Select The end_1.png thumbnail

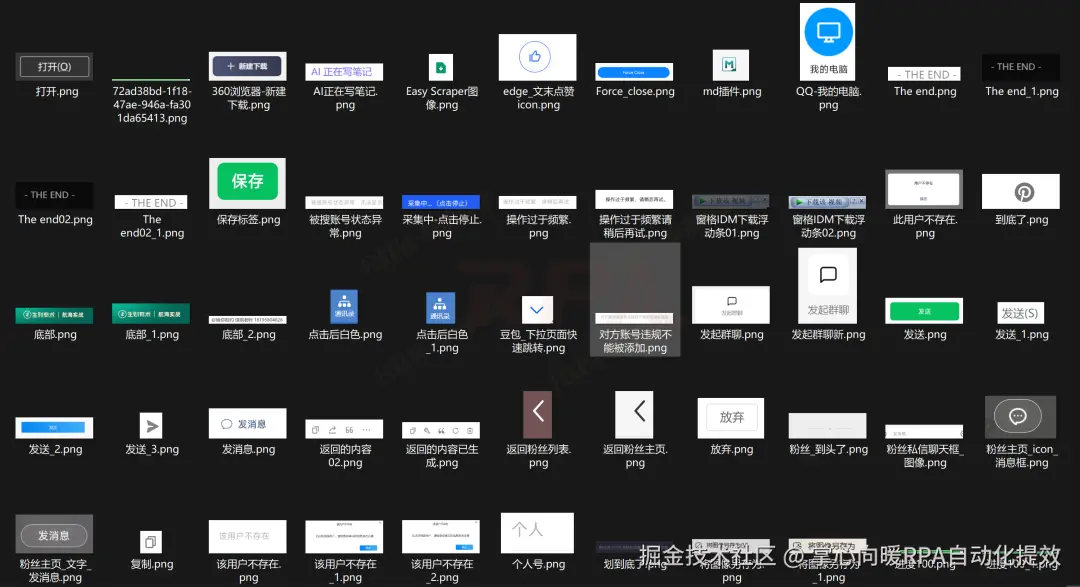pos(1020,67)
